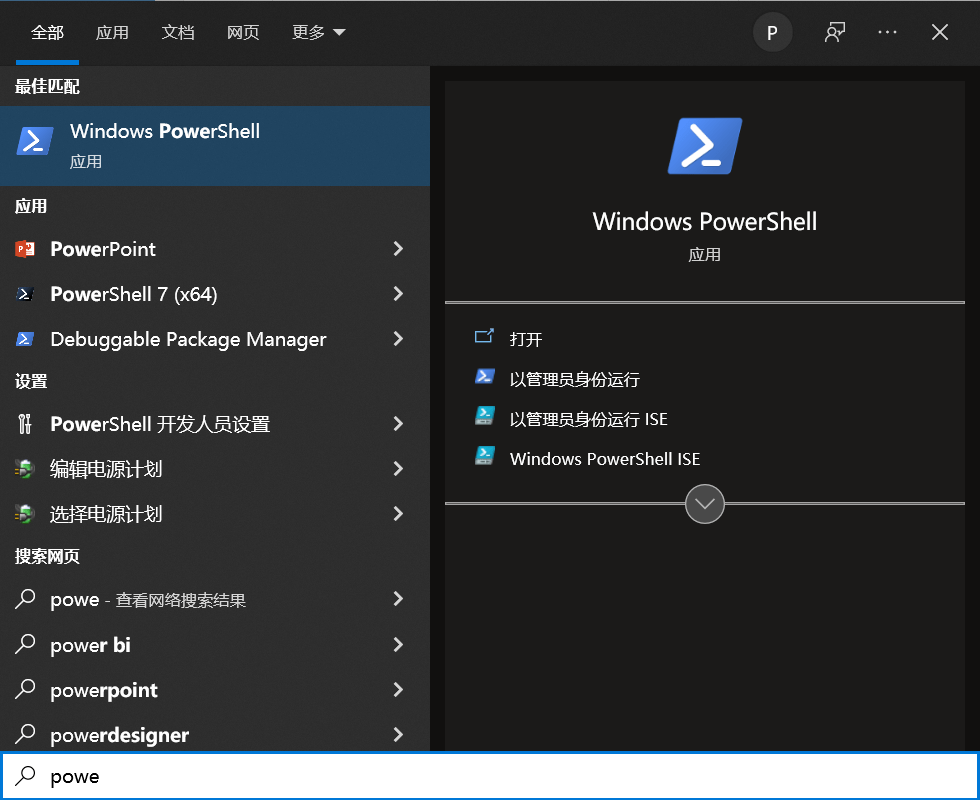
Task: Expand PowerShell 开发人员设置 details arrow
Action: 398,424
